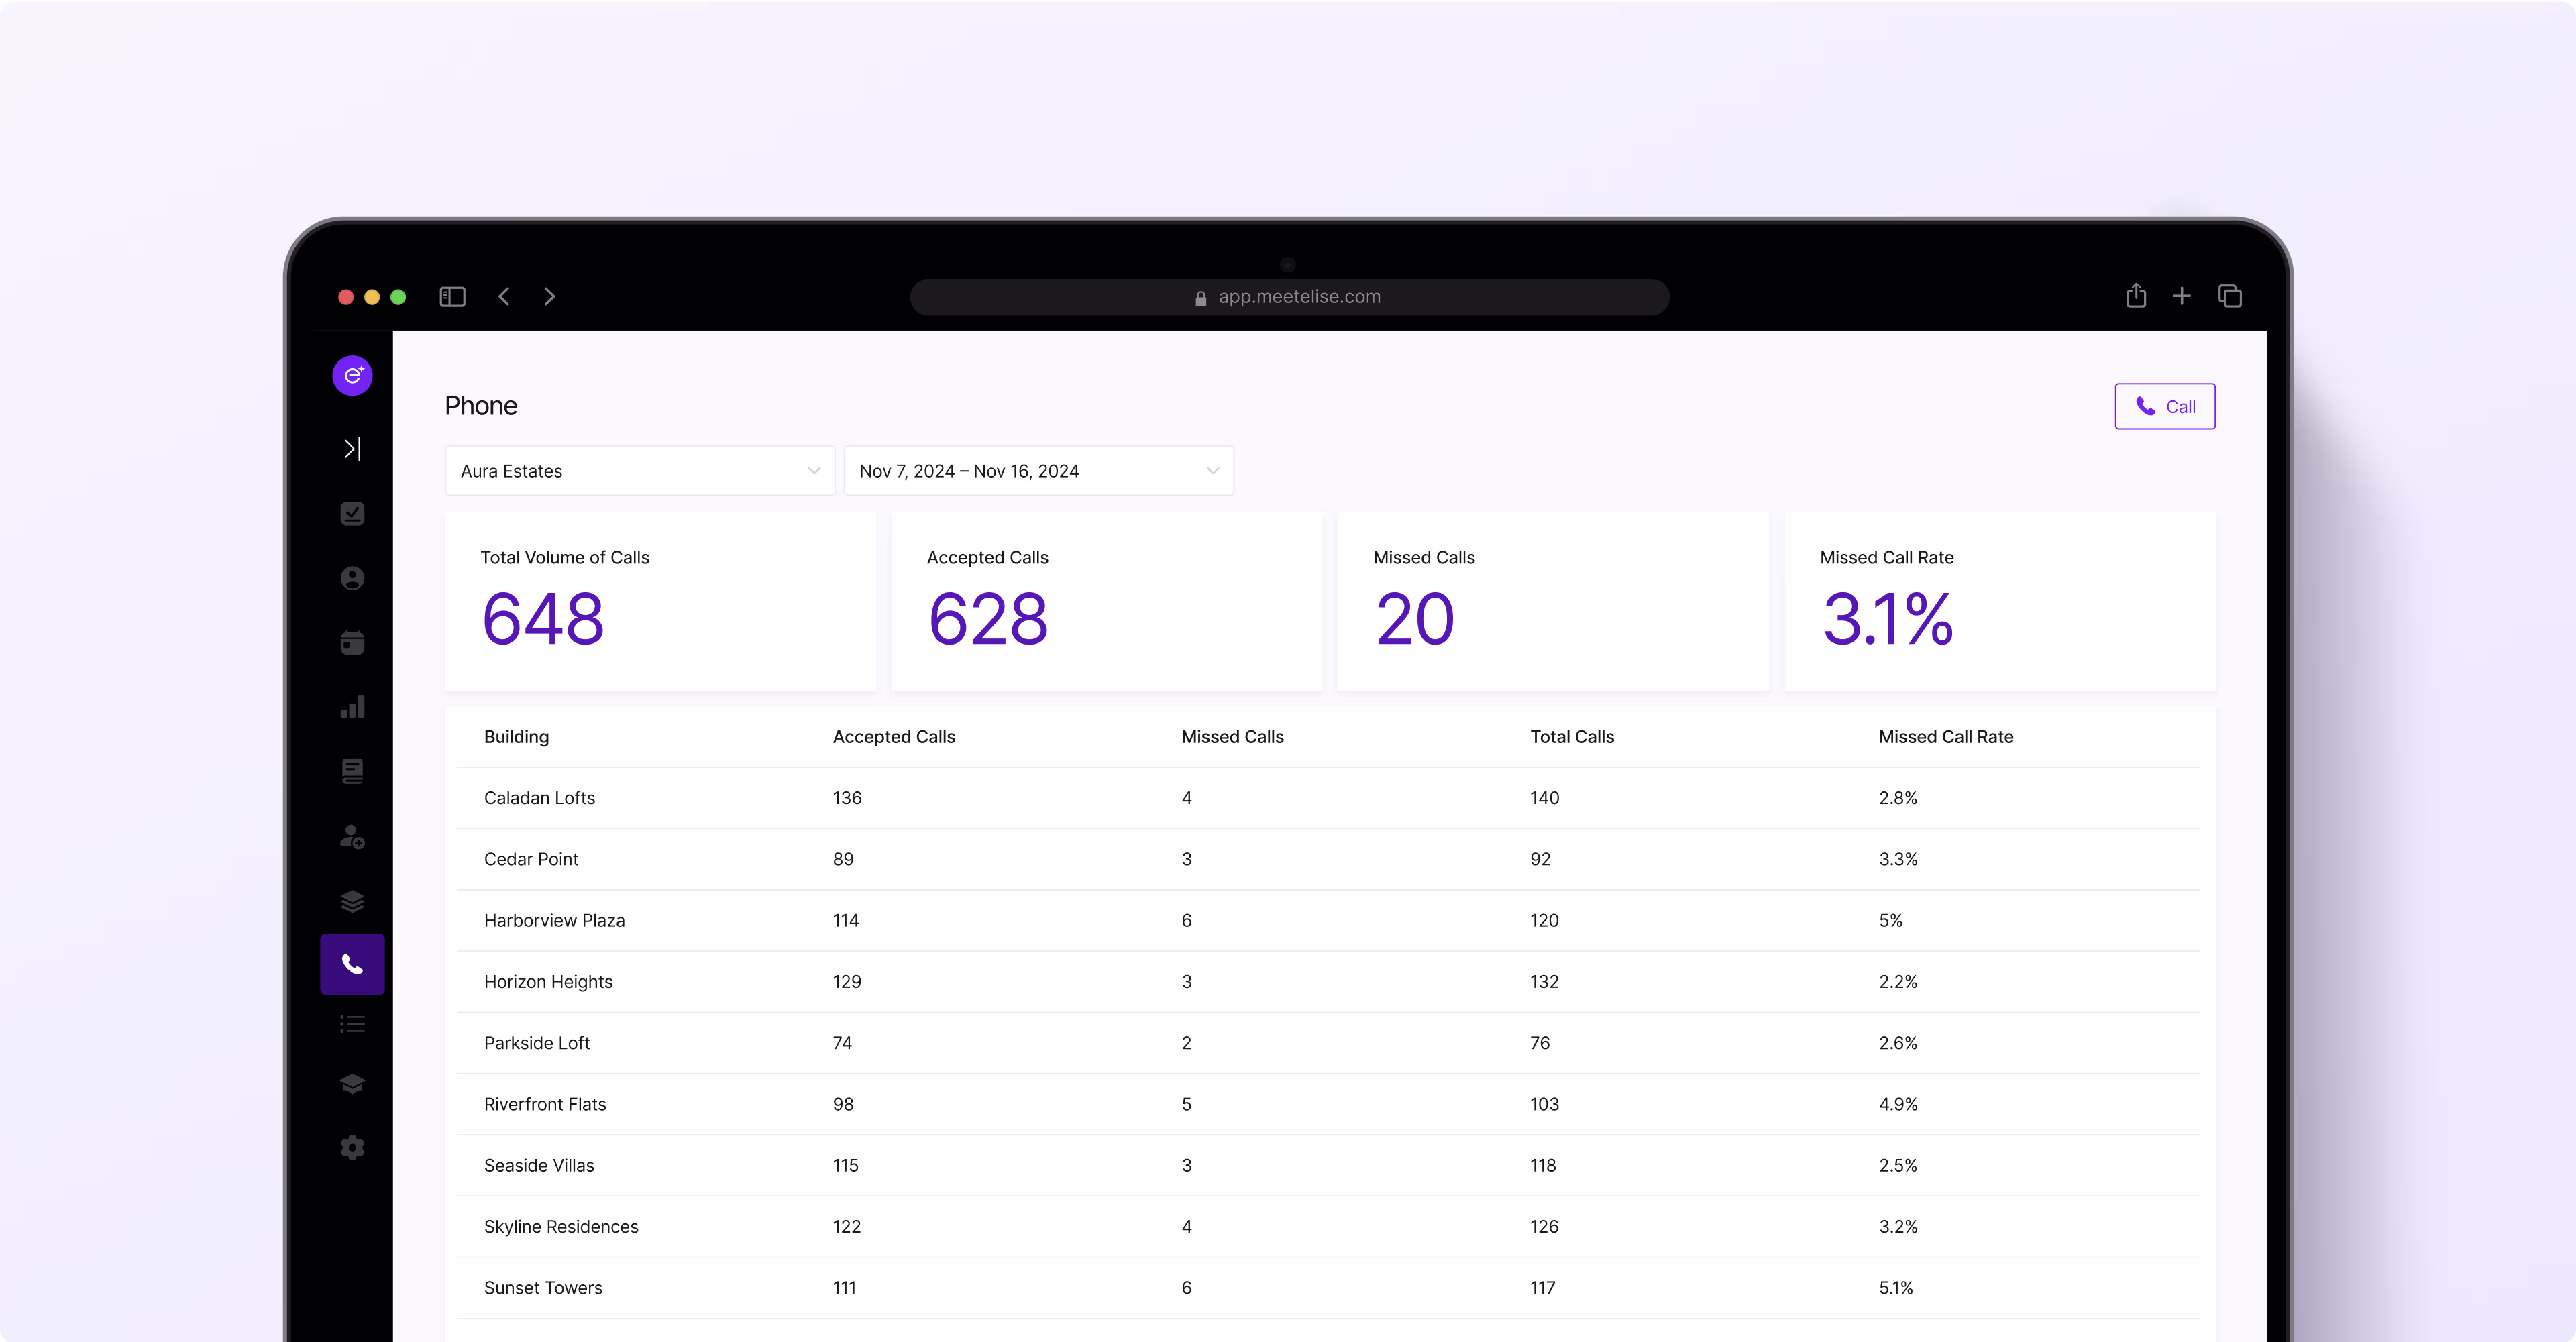Open the graduation cap training icon
Viewport: 2576px width, 1342px height.
(352, 1084)
